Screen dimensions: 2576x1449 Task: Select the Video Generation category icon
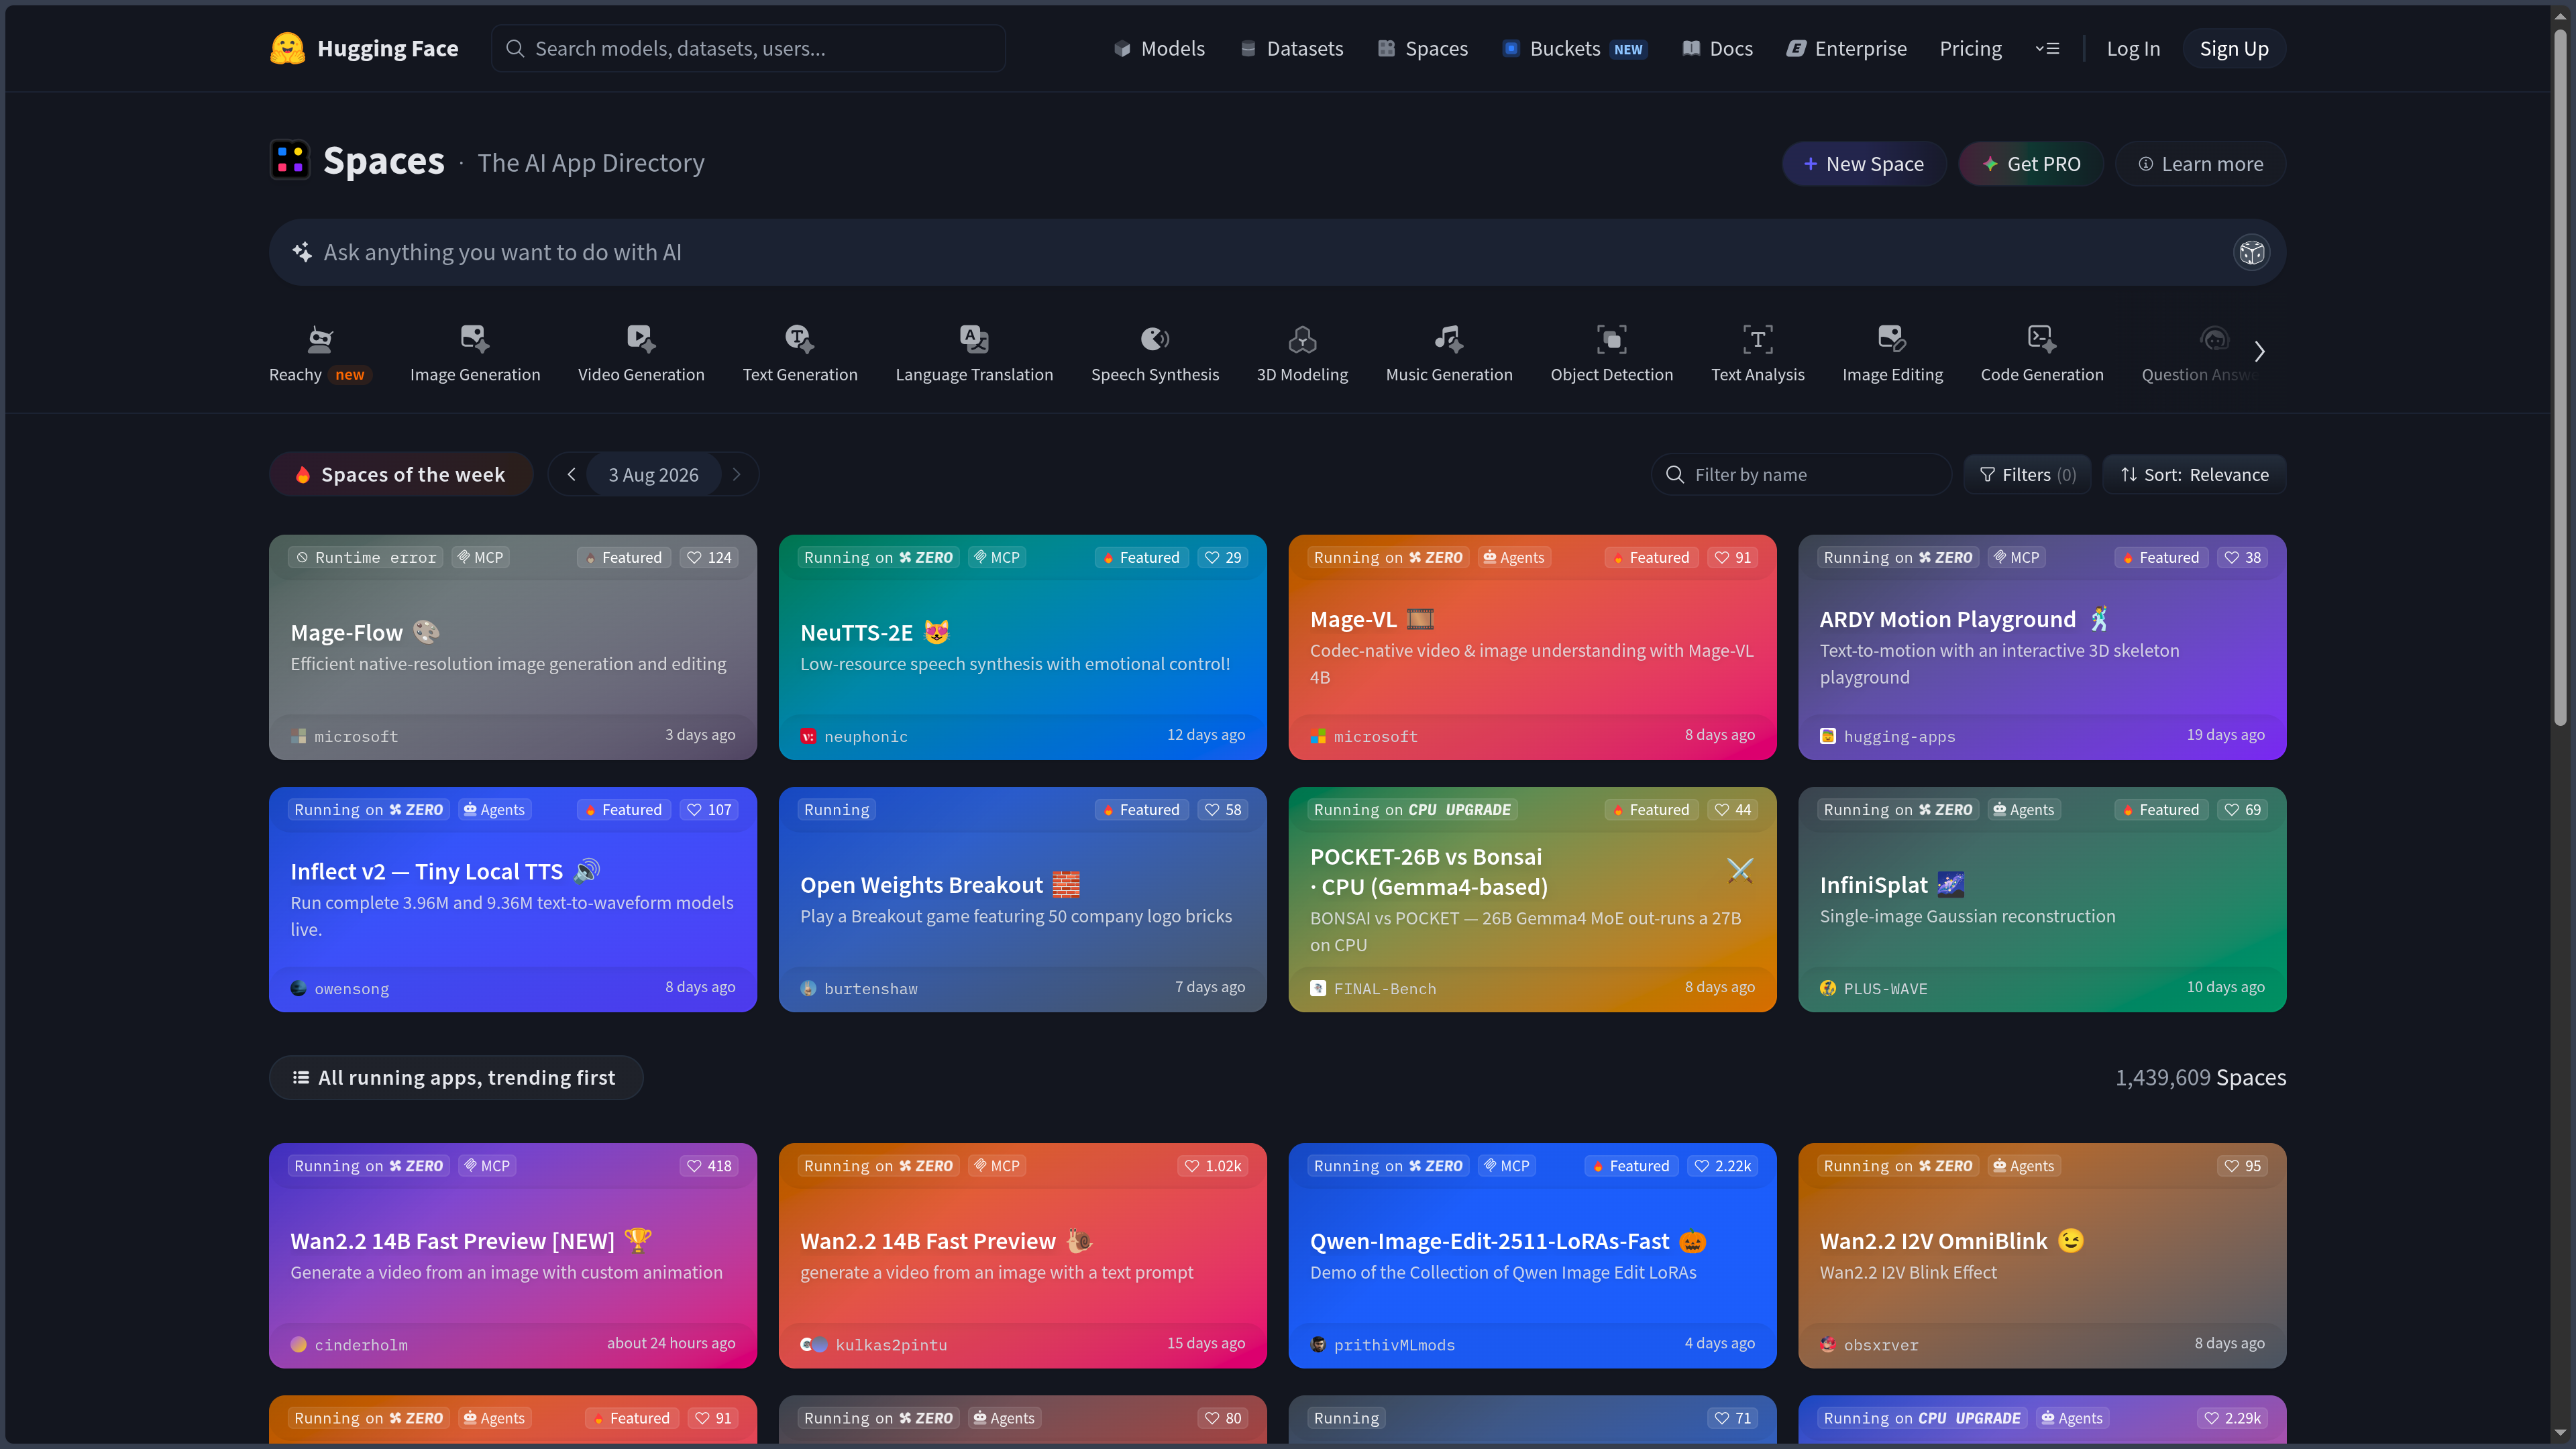[641, 339]
